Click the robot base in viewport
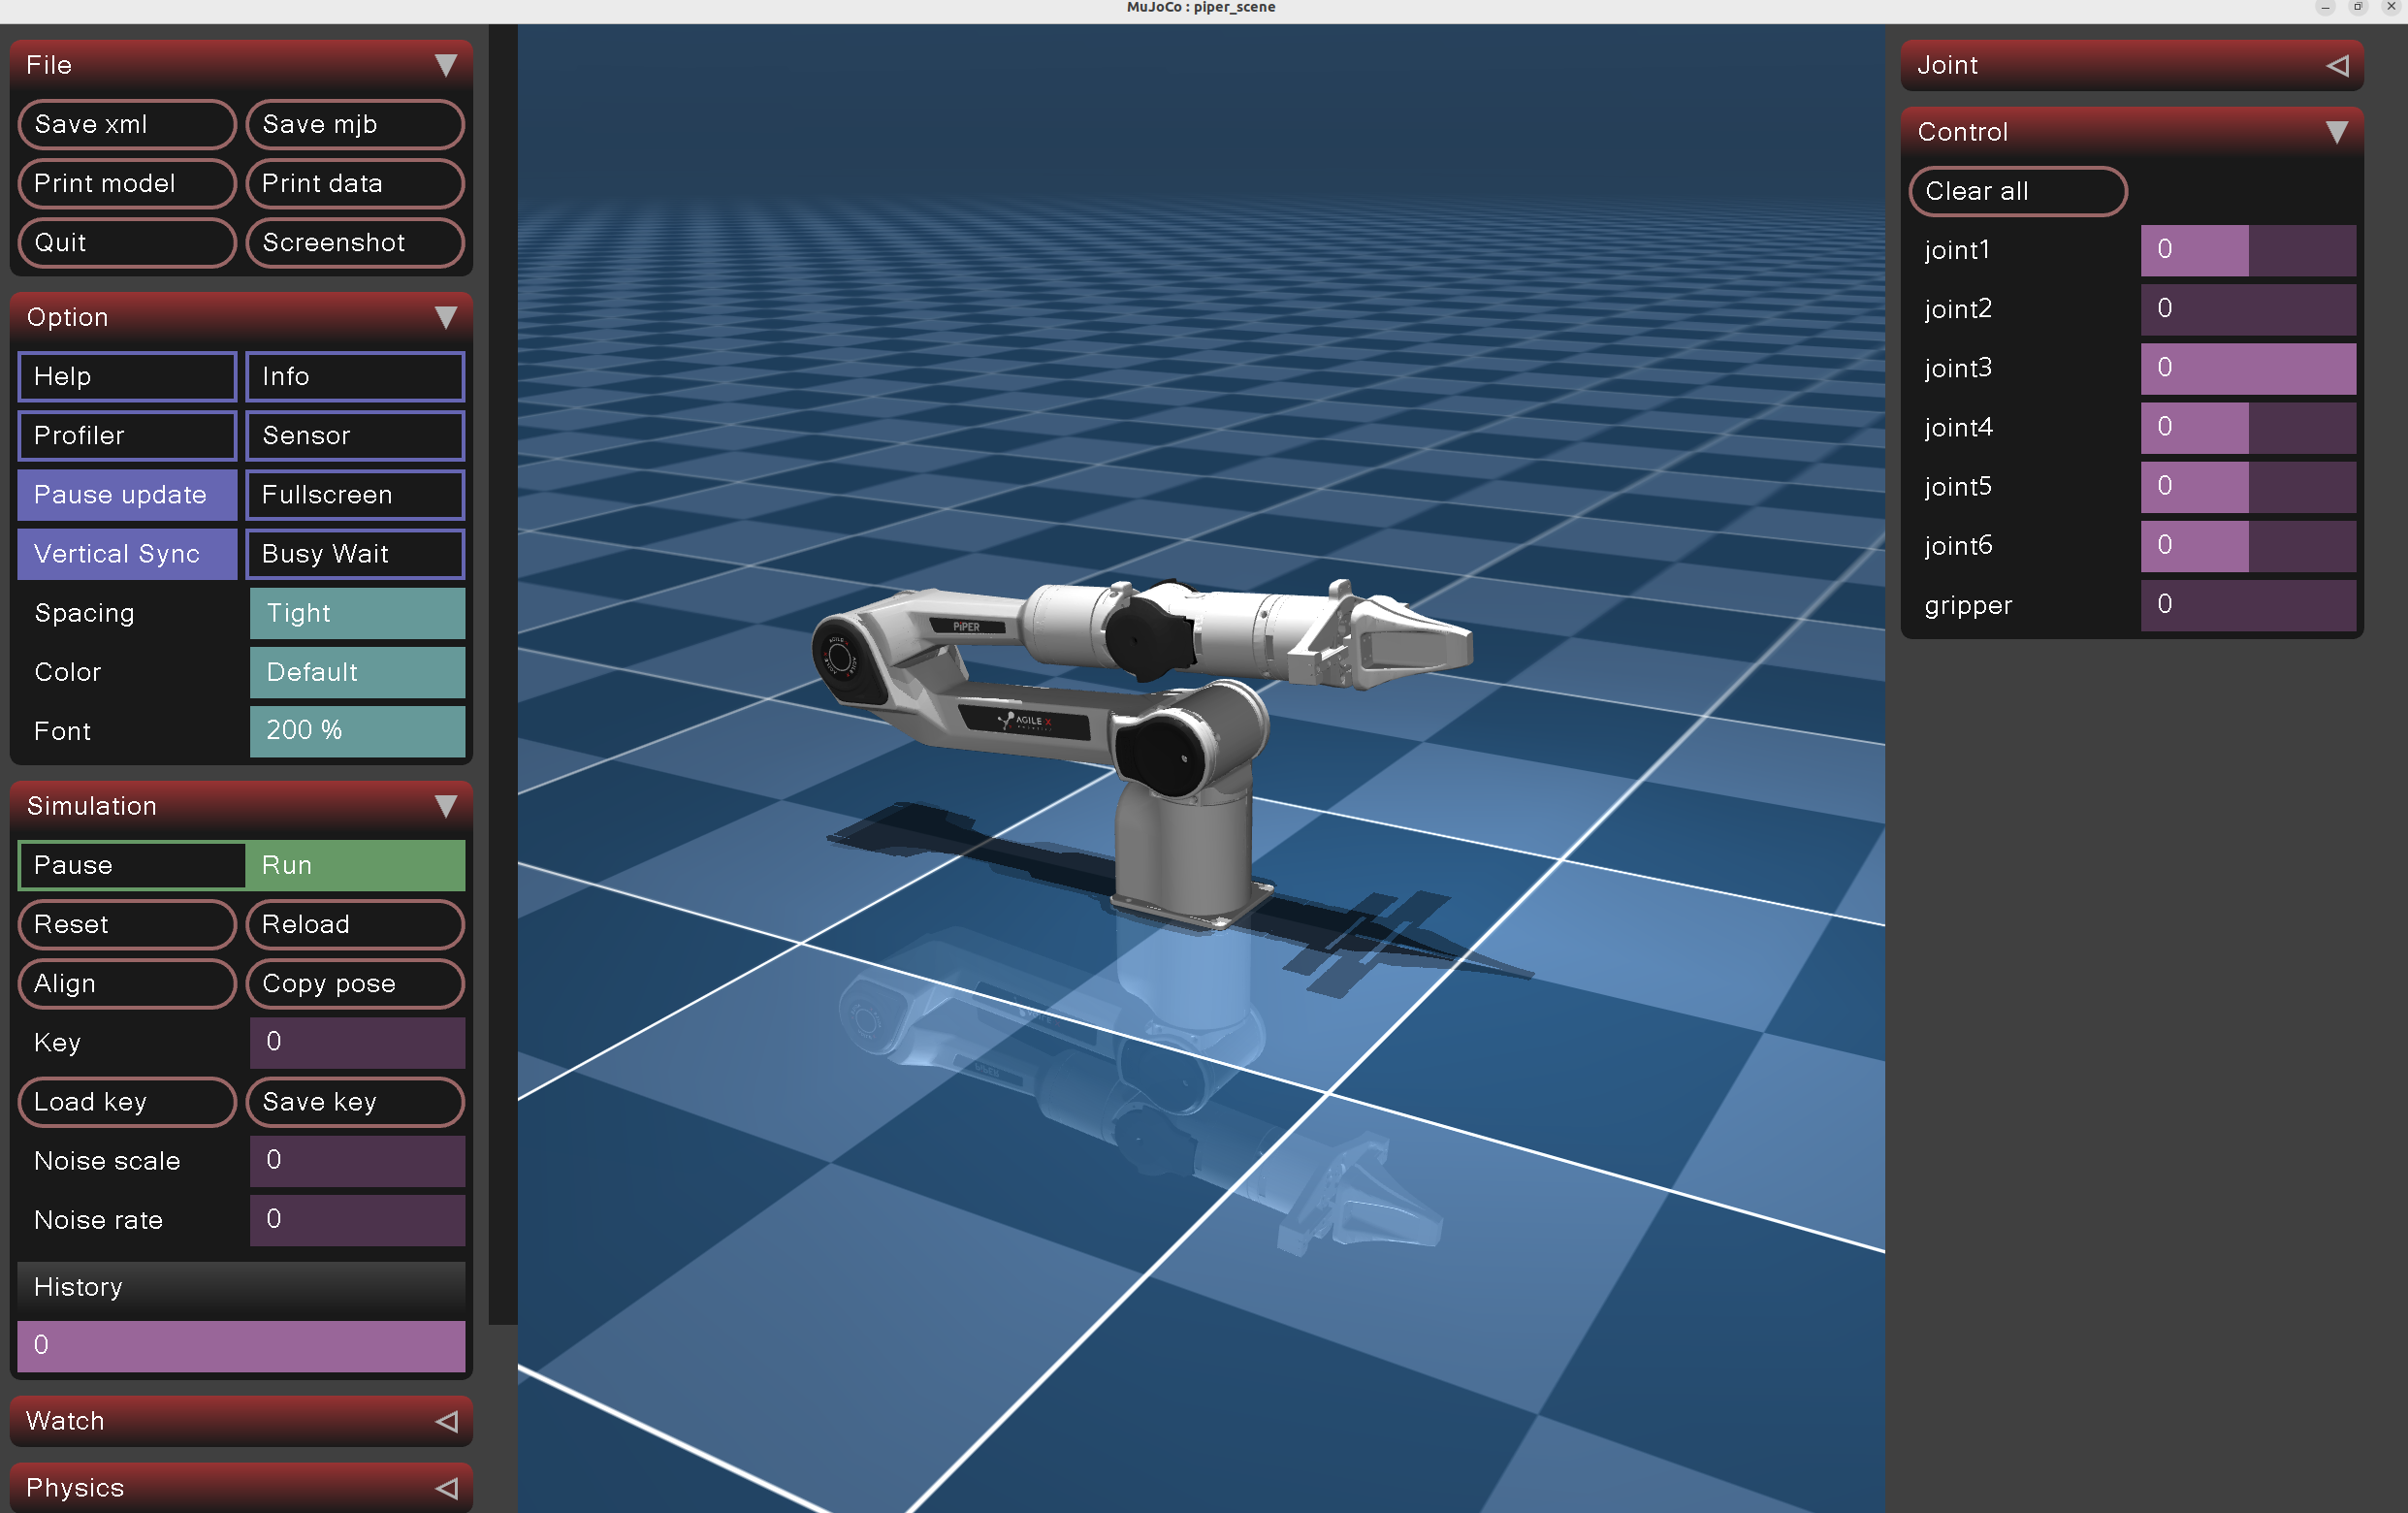Image resolution: width=2408 pixels, height=1513 pixels. coord(1185,855)
